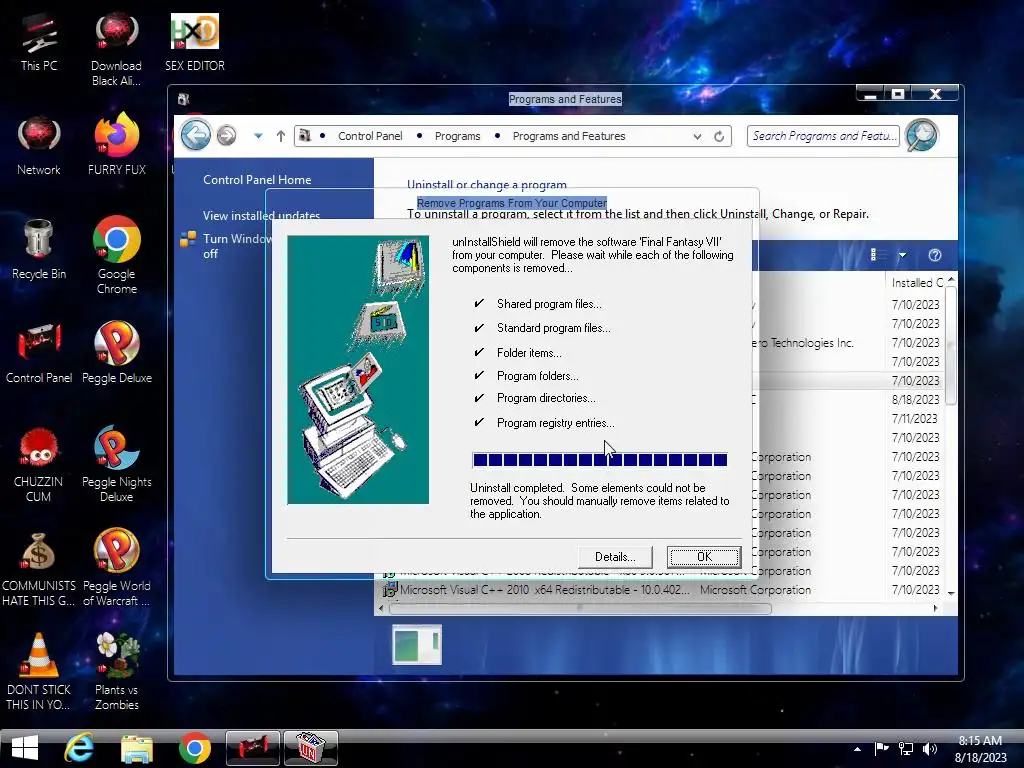Open Chrome from the taskbar

click(195, 748)
